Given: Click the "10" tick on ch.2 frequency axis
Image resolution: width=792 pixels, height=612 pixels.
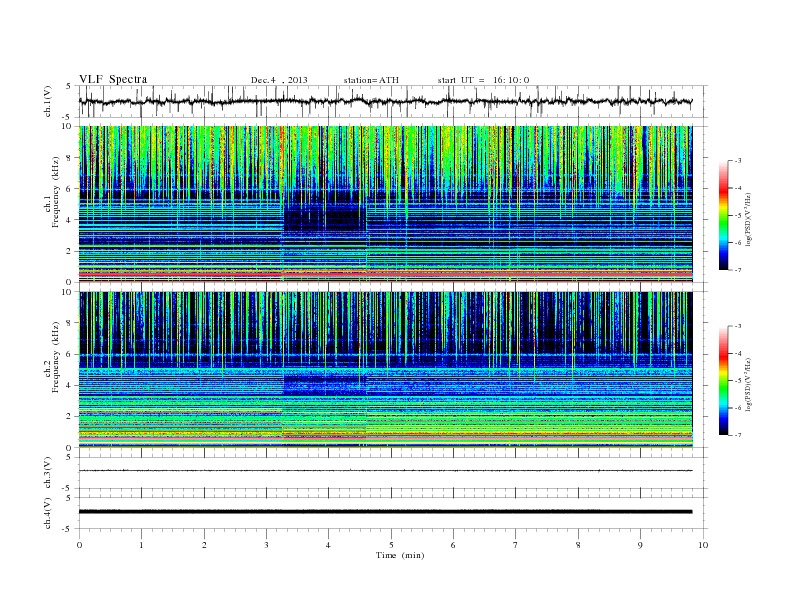Looking at the screenshot, I should point(67,292).
